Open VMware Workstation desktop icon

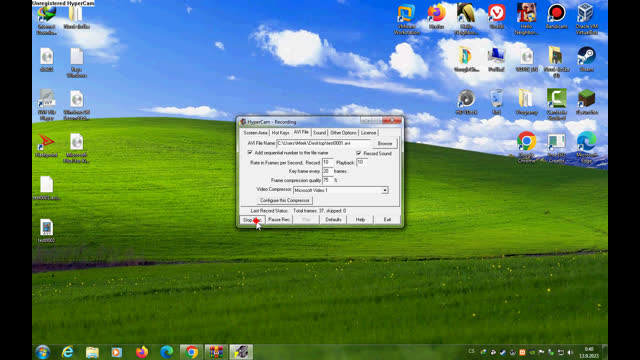pos(407,19)
